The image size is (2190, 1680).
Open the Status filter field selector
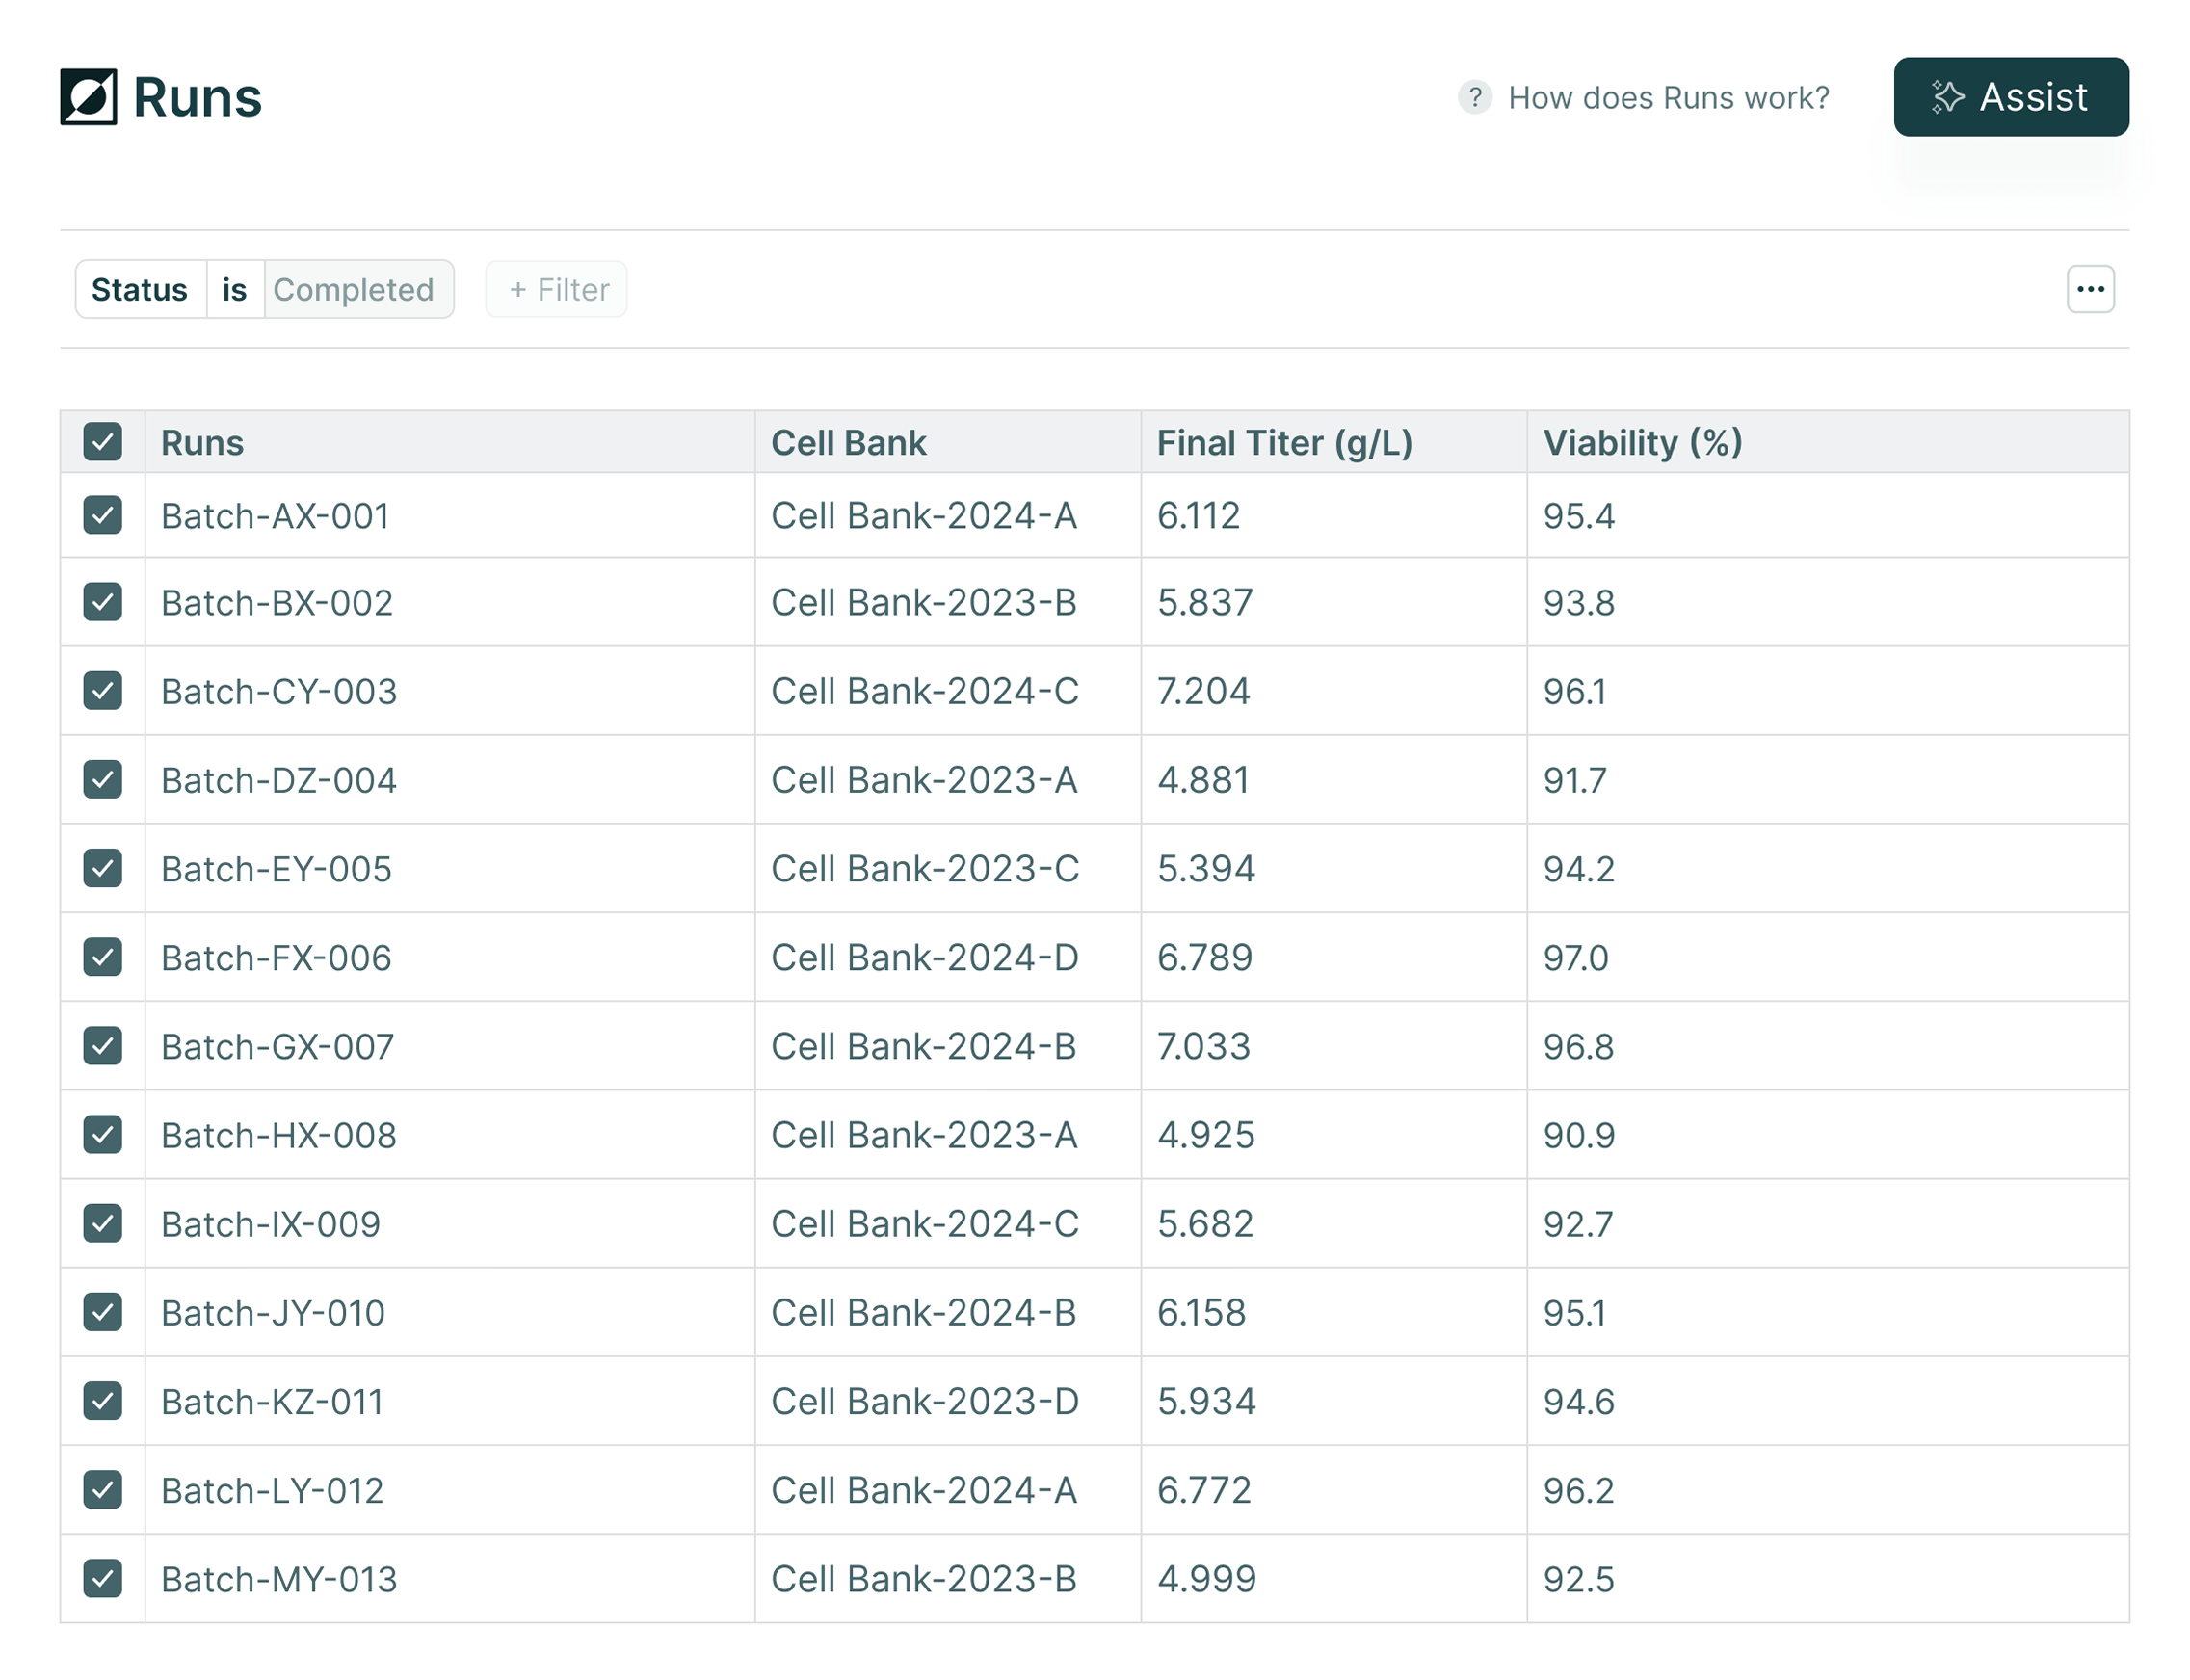[140, 289]
